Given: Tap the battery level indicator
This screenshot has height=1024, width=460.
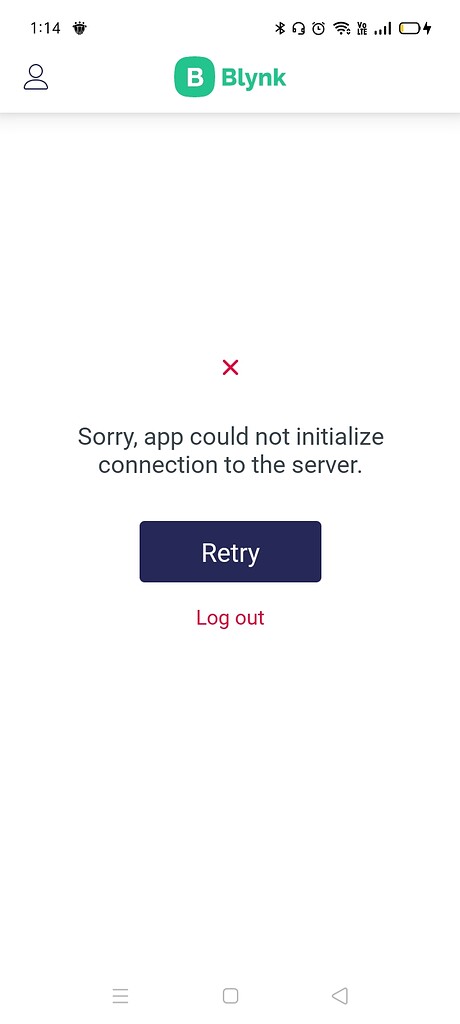Looking at the screenshot, I should tap(410, 28).
